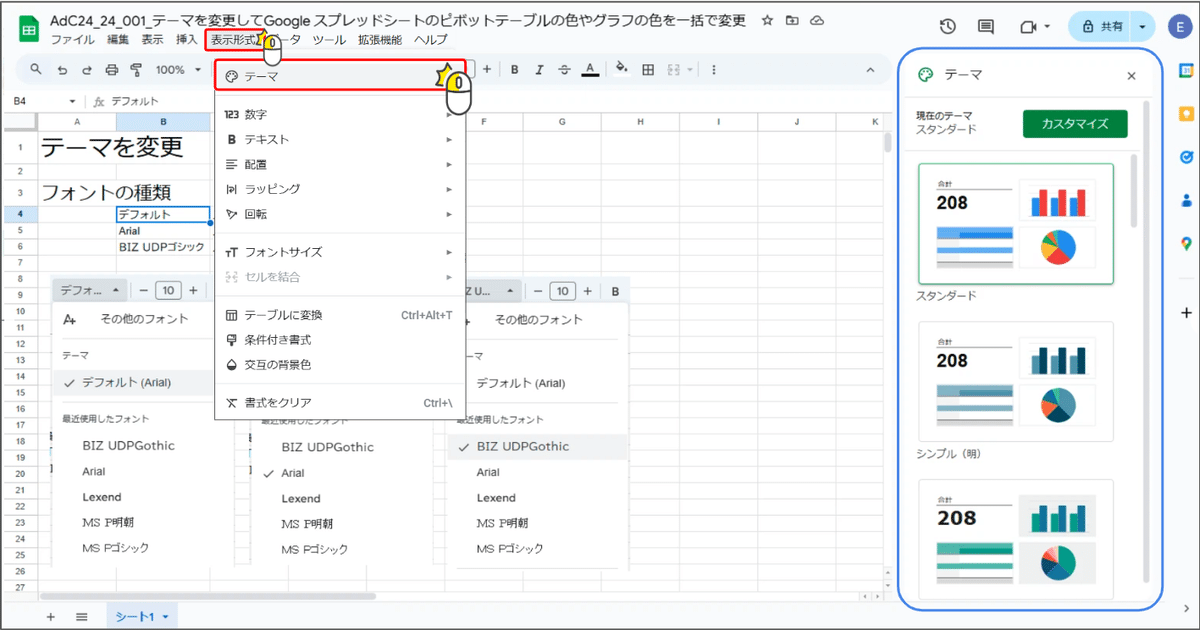Screen dimensions: 1200x630
Task: Choose 交互の背景色 menu entry
Action: click(x=340, y=365)
